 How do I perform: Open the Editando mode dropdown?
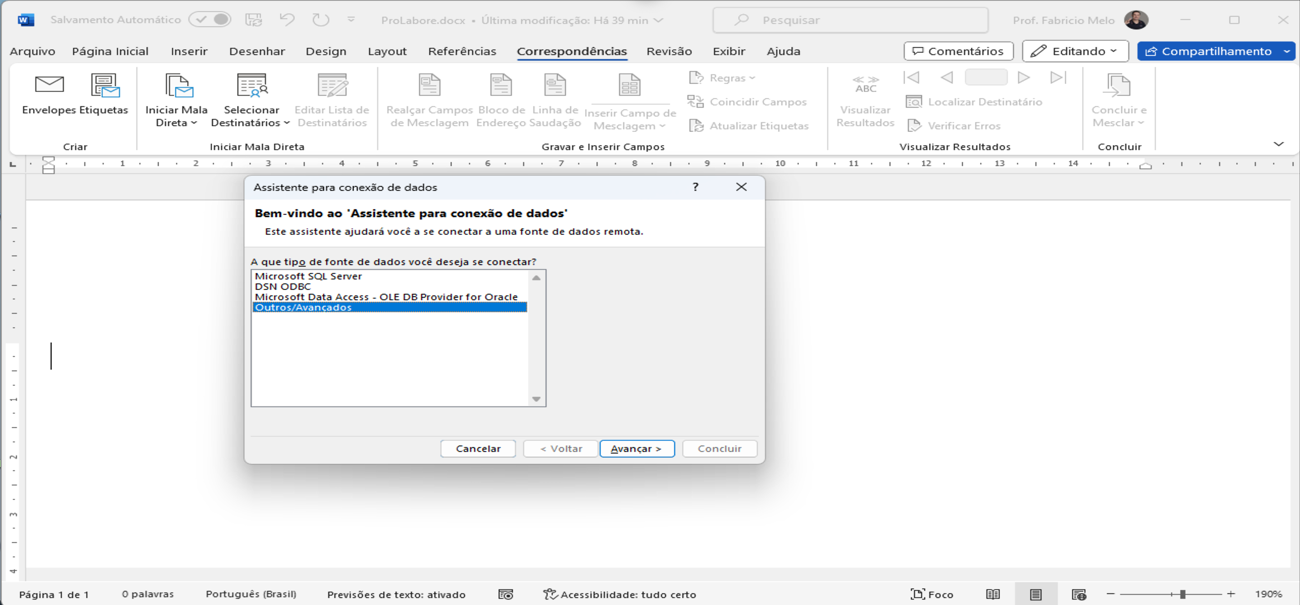tap(1075, 51)
